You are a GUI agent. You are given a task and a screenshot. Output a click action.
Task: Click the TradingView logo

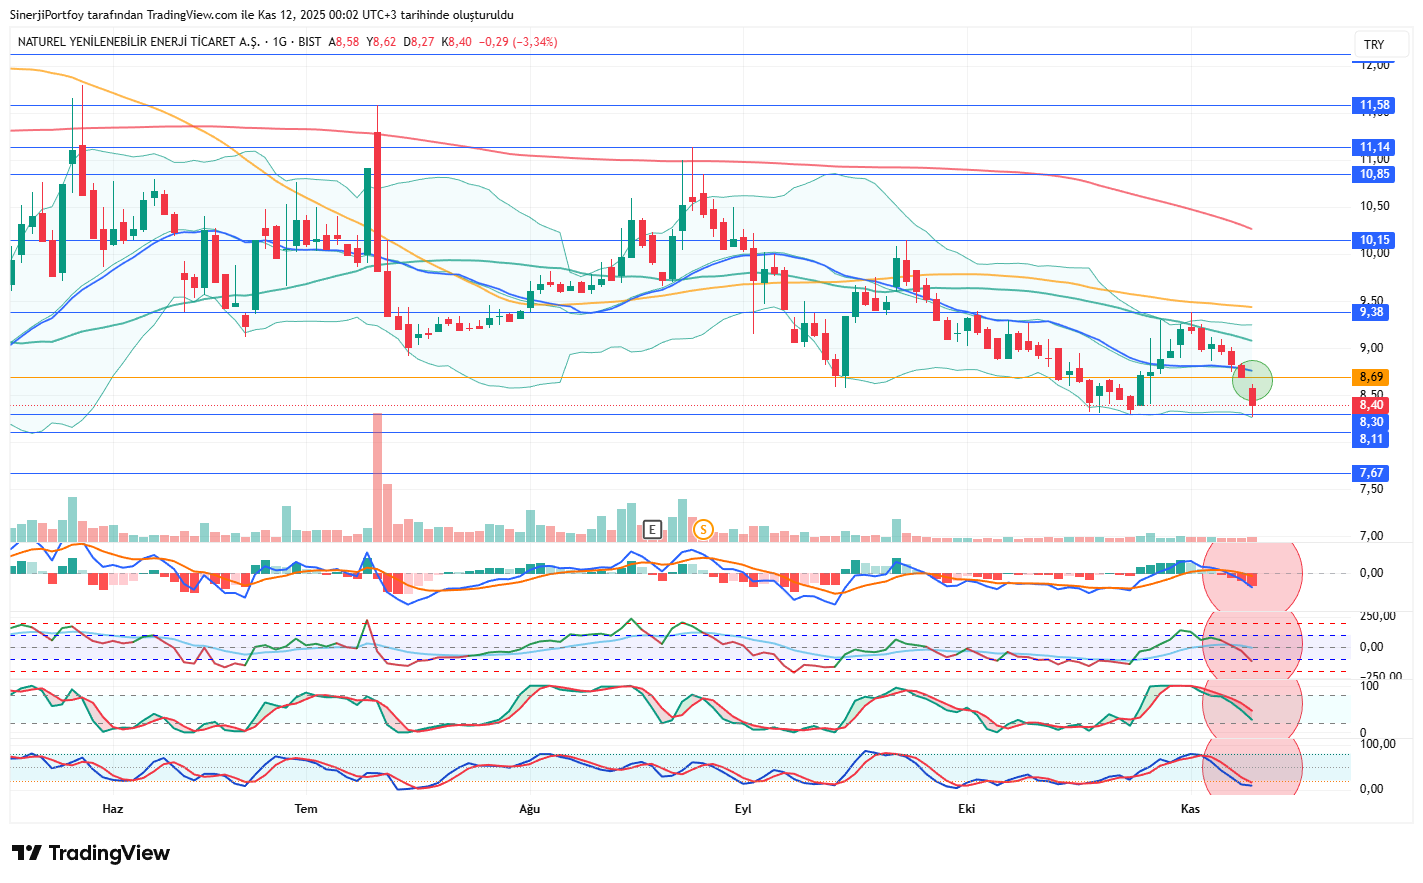[91, 853]
